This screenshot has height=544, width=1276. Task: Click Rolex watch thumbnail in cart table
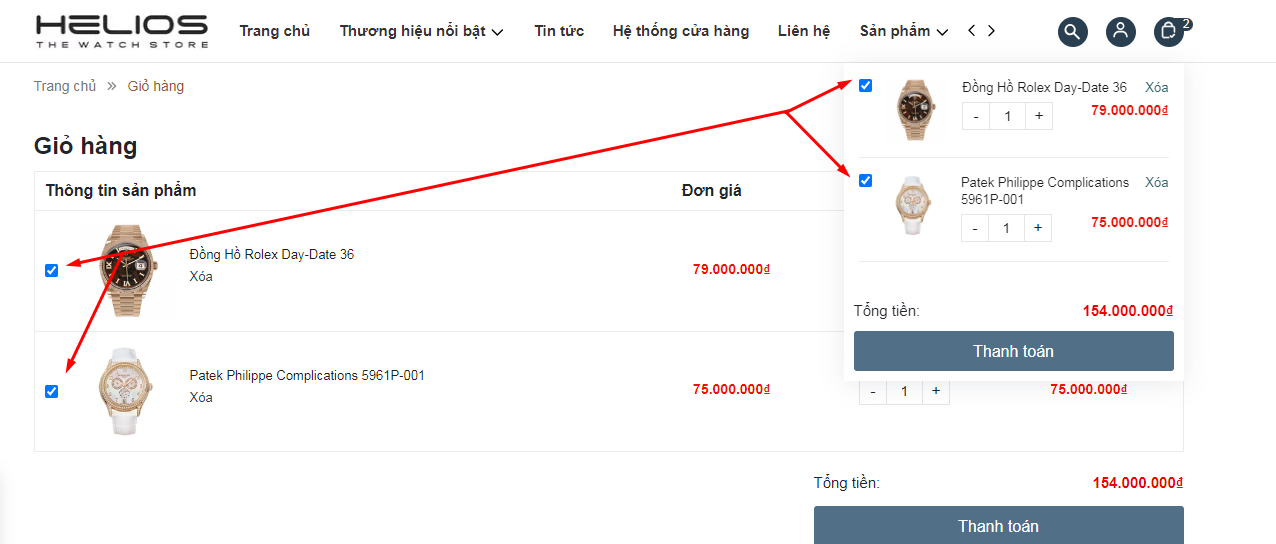point(127,269)
